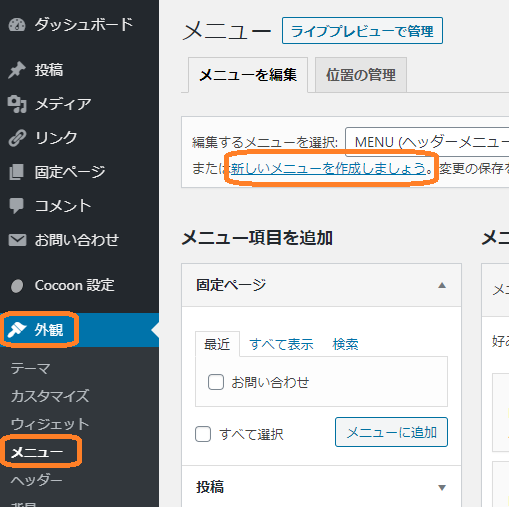The image size is (509, 507).
Task: Click the 投稿 accordion panel heading
Action: click(210, 487)
